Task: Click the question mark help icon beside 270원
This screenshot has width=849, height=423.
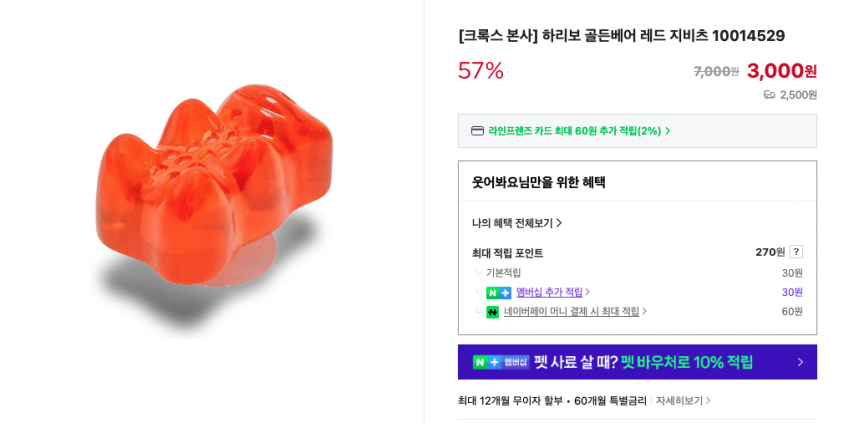Action: coord(796,252)
